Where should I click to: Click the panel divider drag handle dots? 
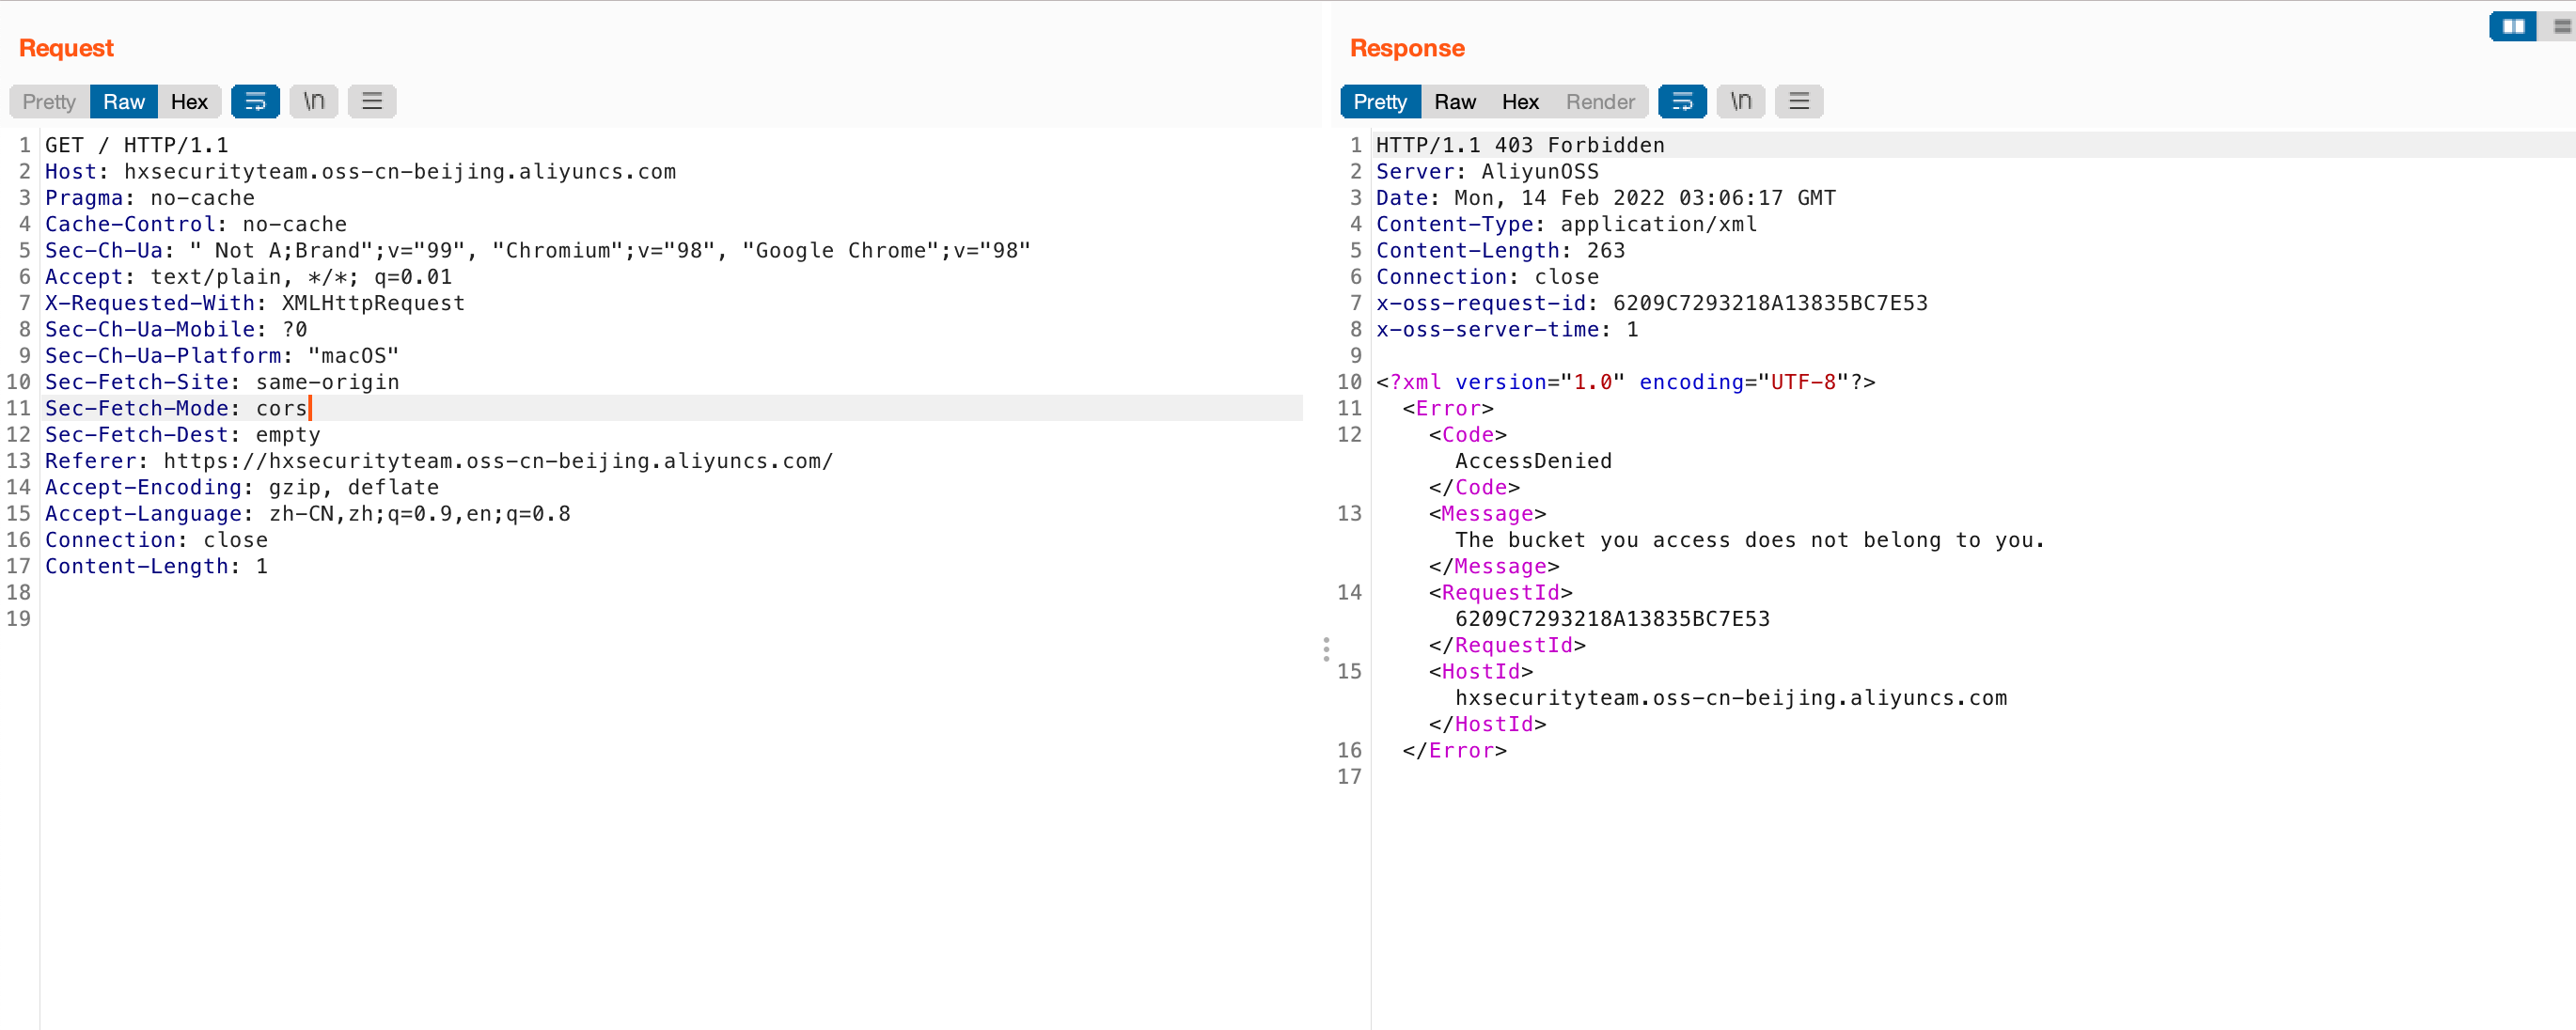(1326, 649)
